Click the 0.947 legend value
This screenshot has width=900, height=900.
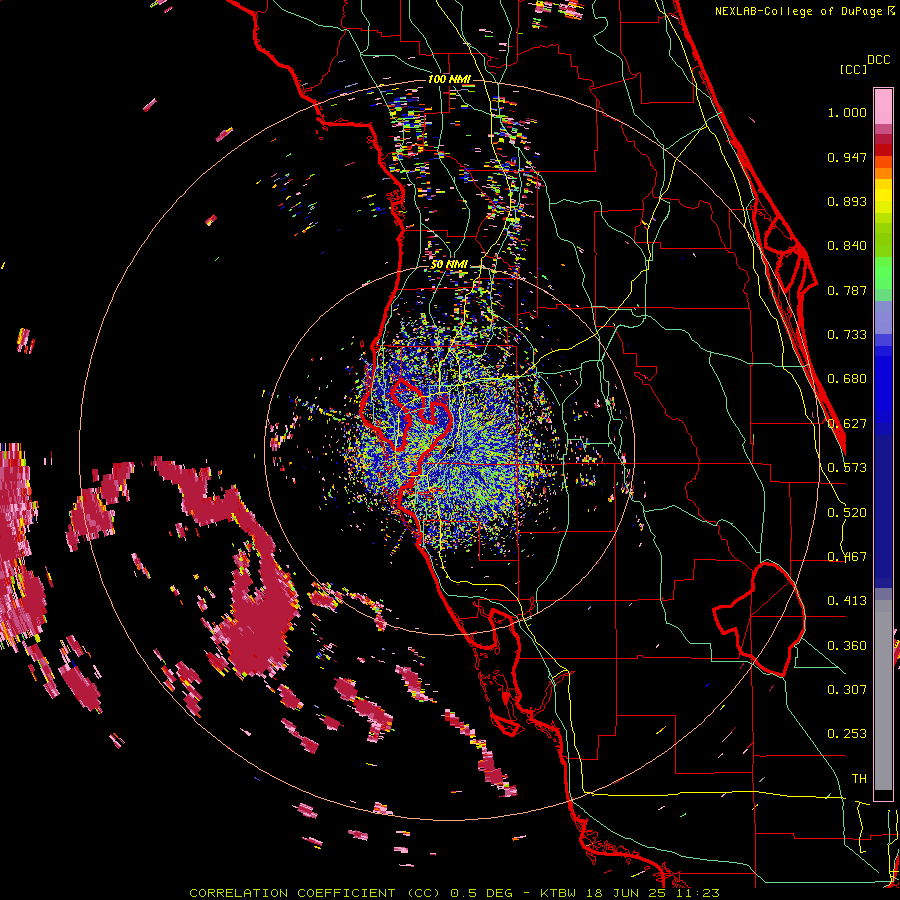coord(847,157)
